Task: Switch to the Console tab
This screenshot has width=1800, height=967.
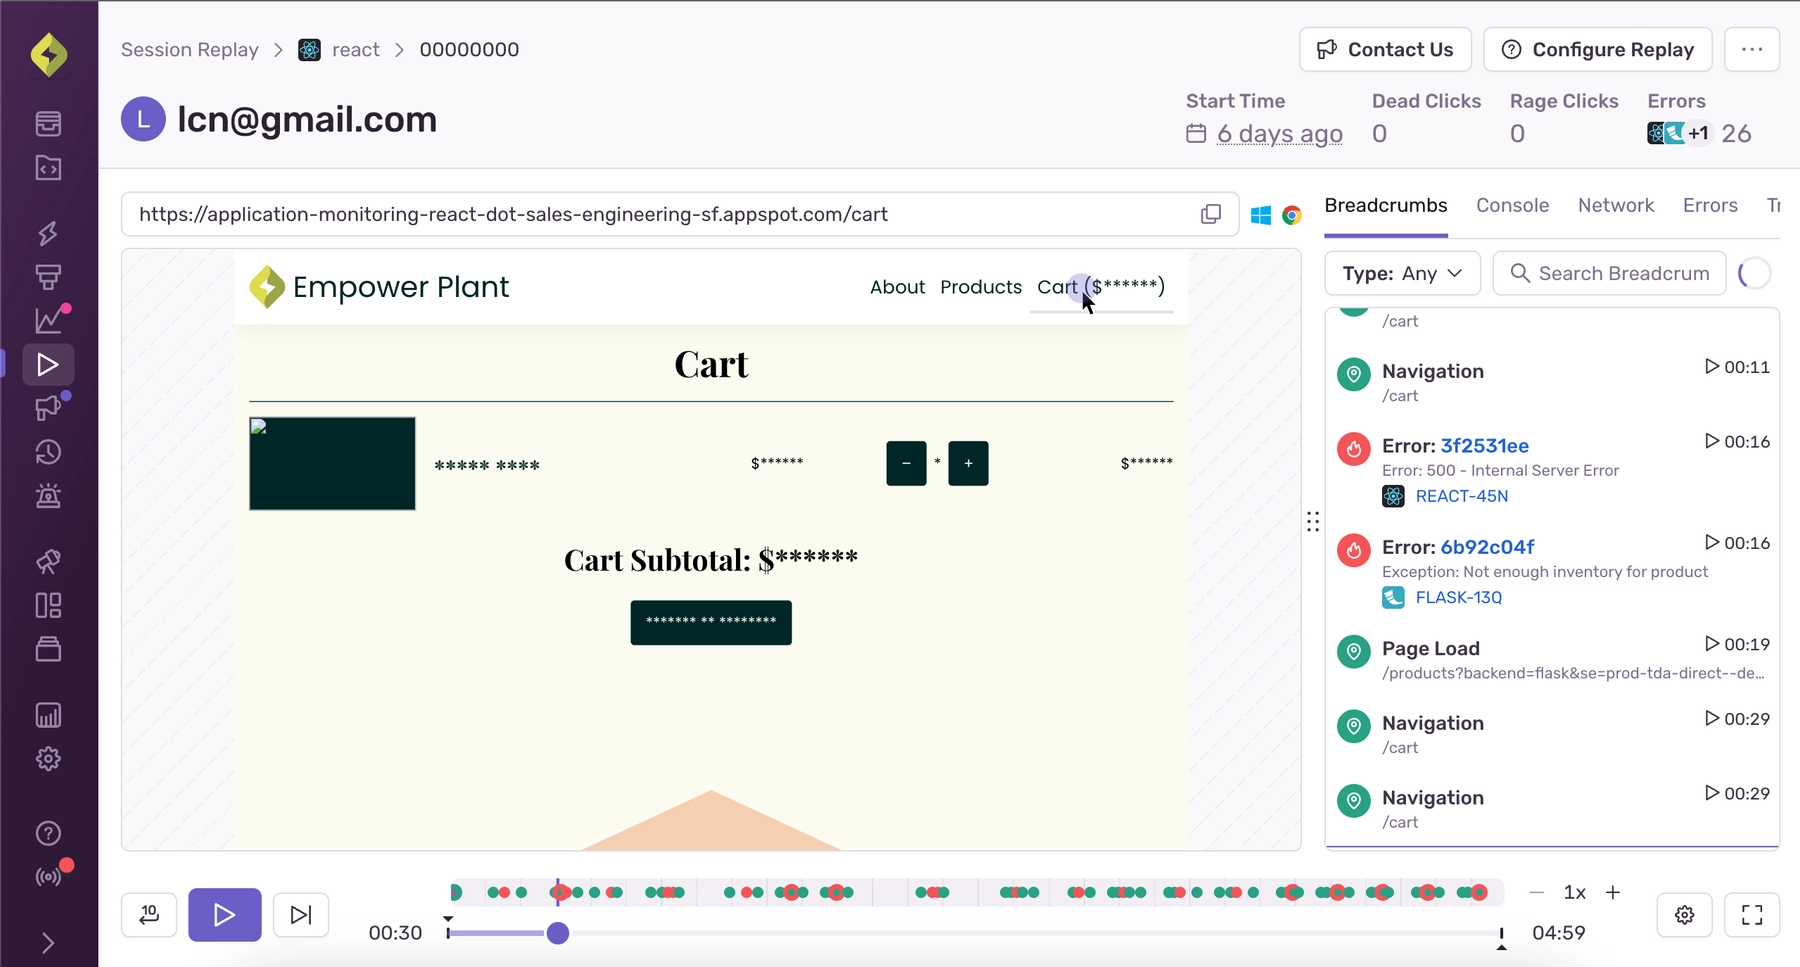Action: (1512, 206)
